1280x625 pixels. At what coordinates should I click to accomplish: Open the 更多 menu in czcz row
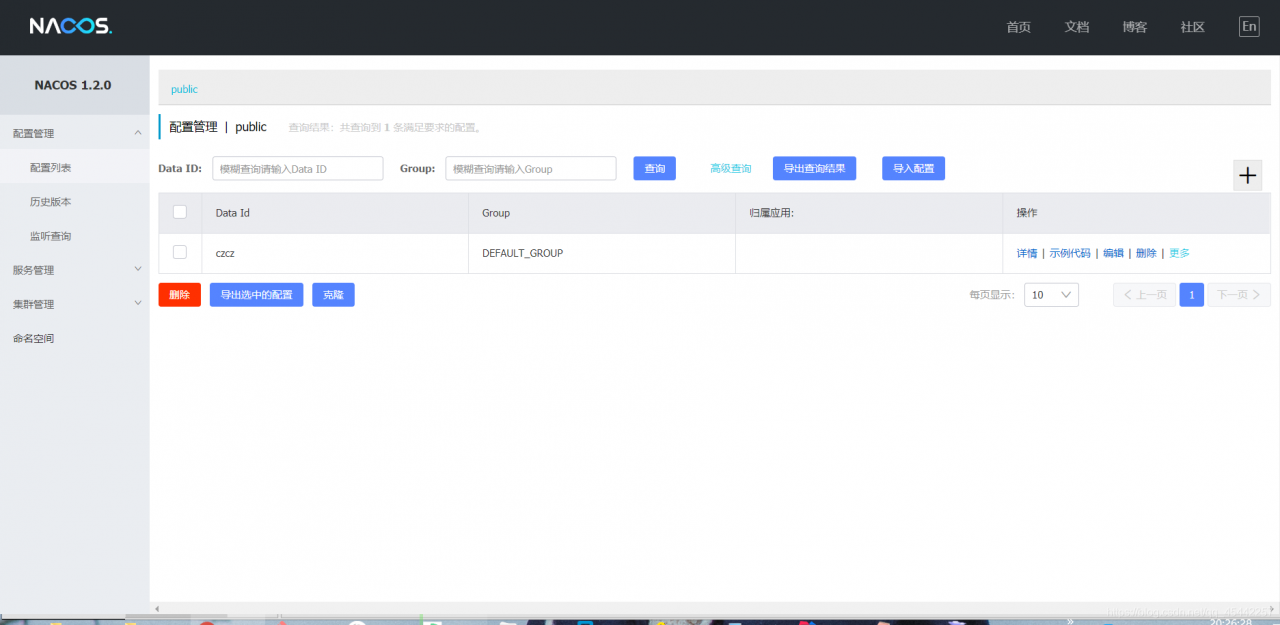[1179, 253]
